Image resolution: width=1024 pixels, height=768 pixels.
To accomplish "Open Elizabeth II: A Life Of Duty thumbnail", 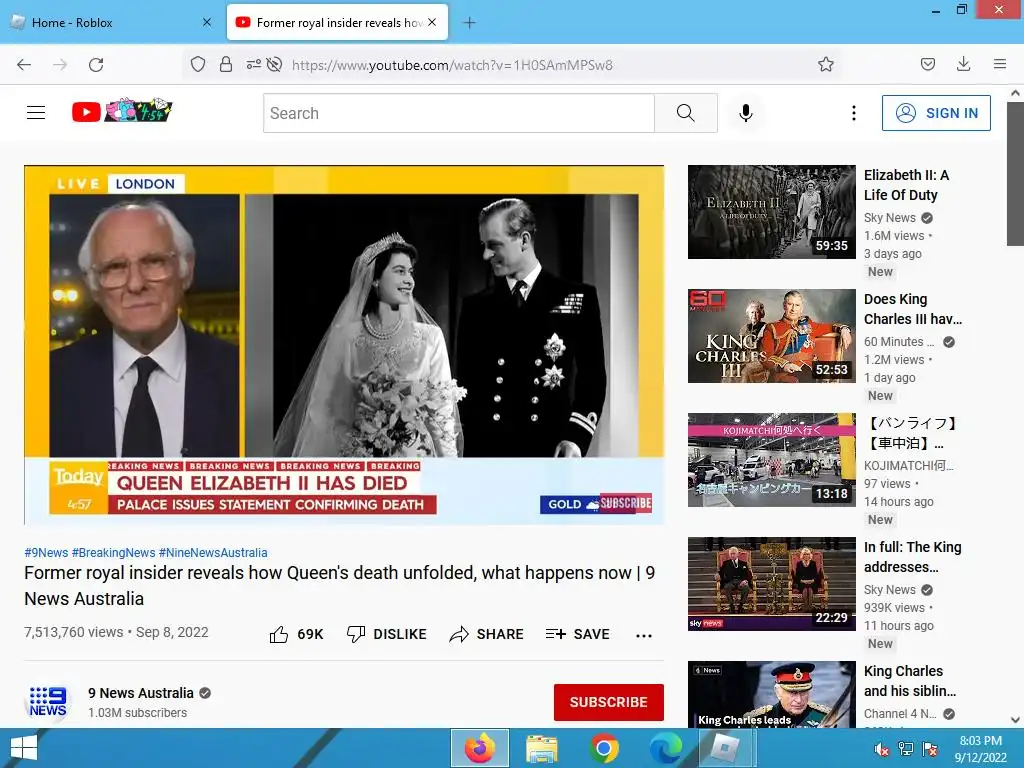I will [x=772, y=212].
